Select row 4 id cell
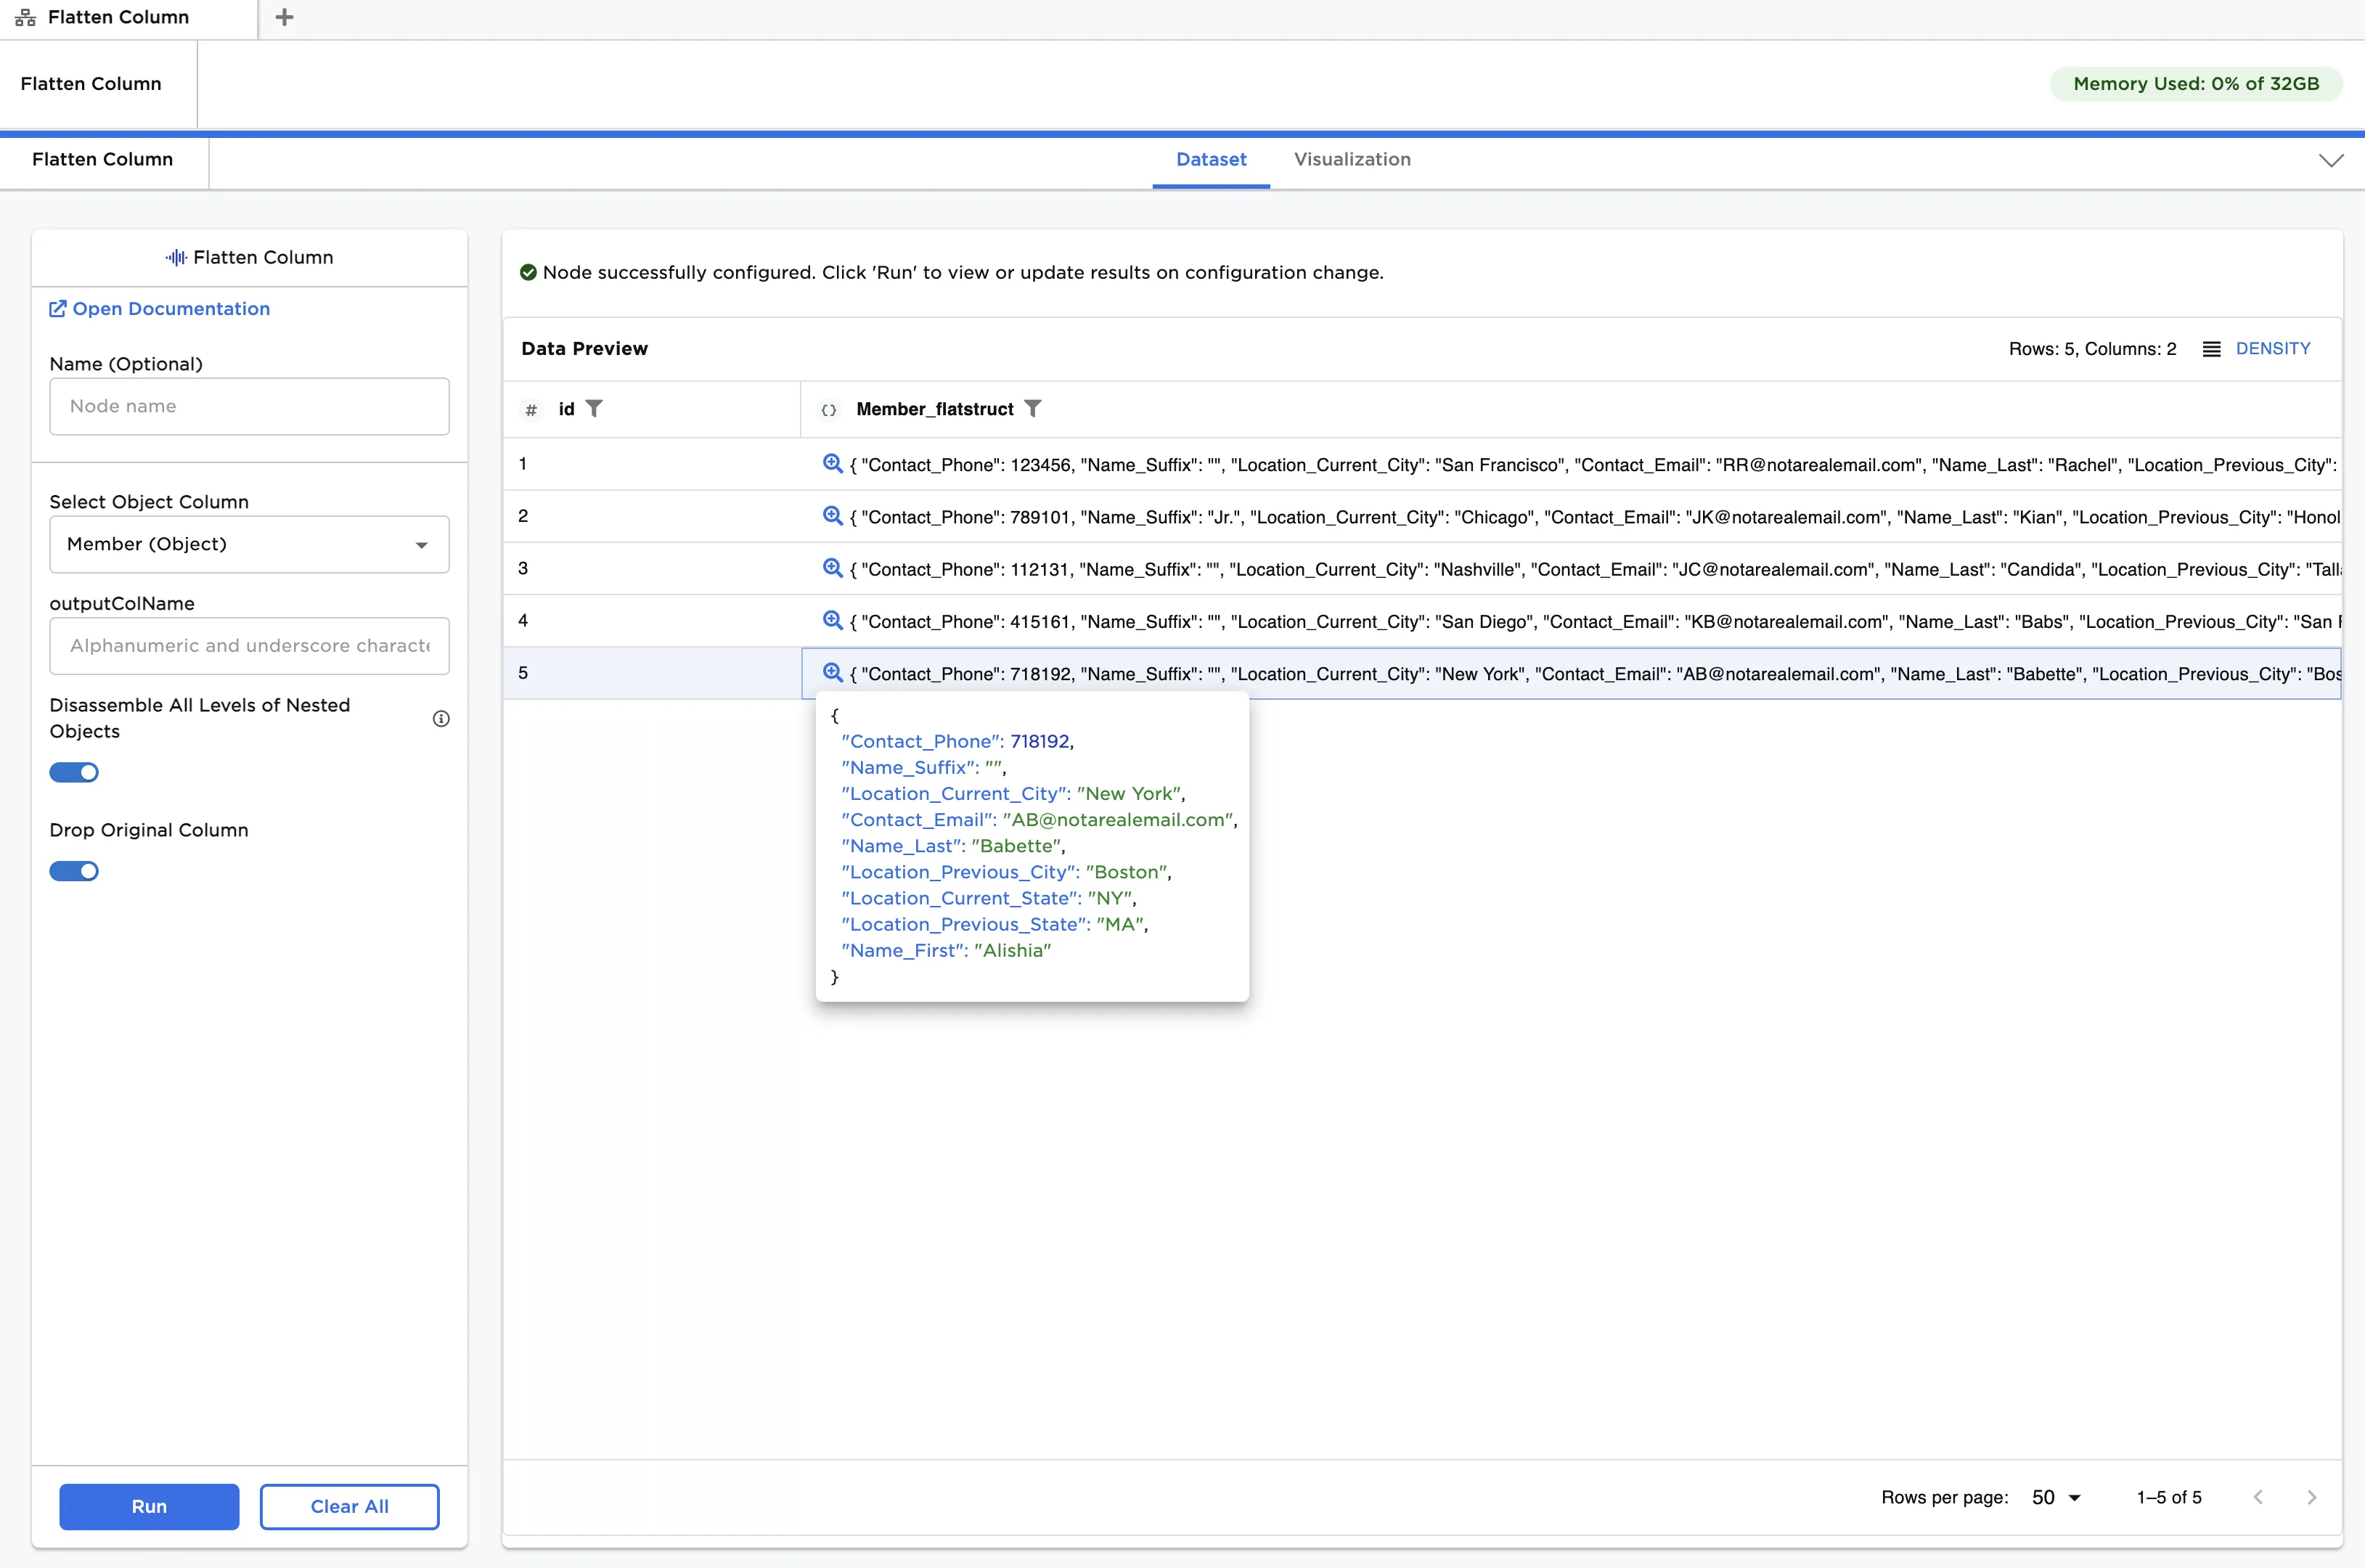This screenshot has width=2365, height=1568. 652,620
